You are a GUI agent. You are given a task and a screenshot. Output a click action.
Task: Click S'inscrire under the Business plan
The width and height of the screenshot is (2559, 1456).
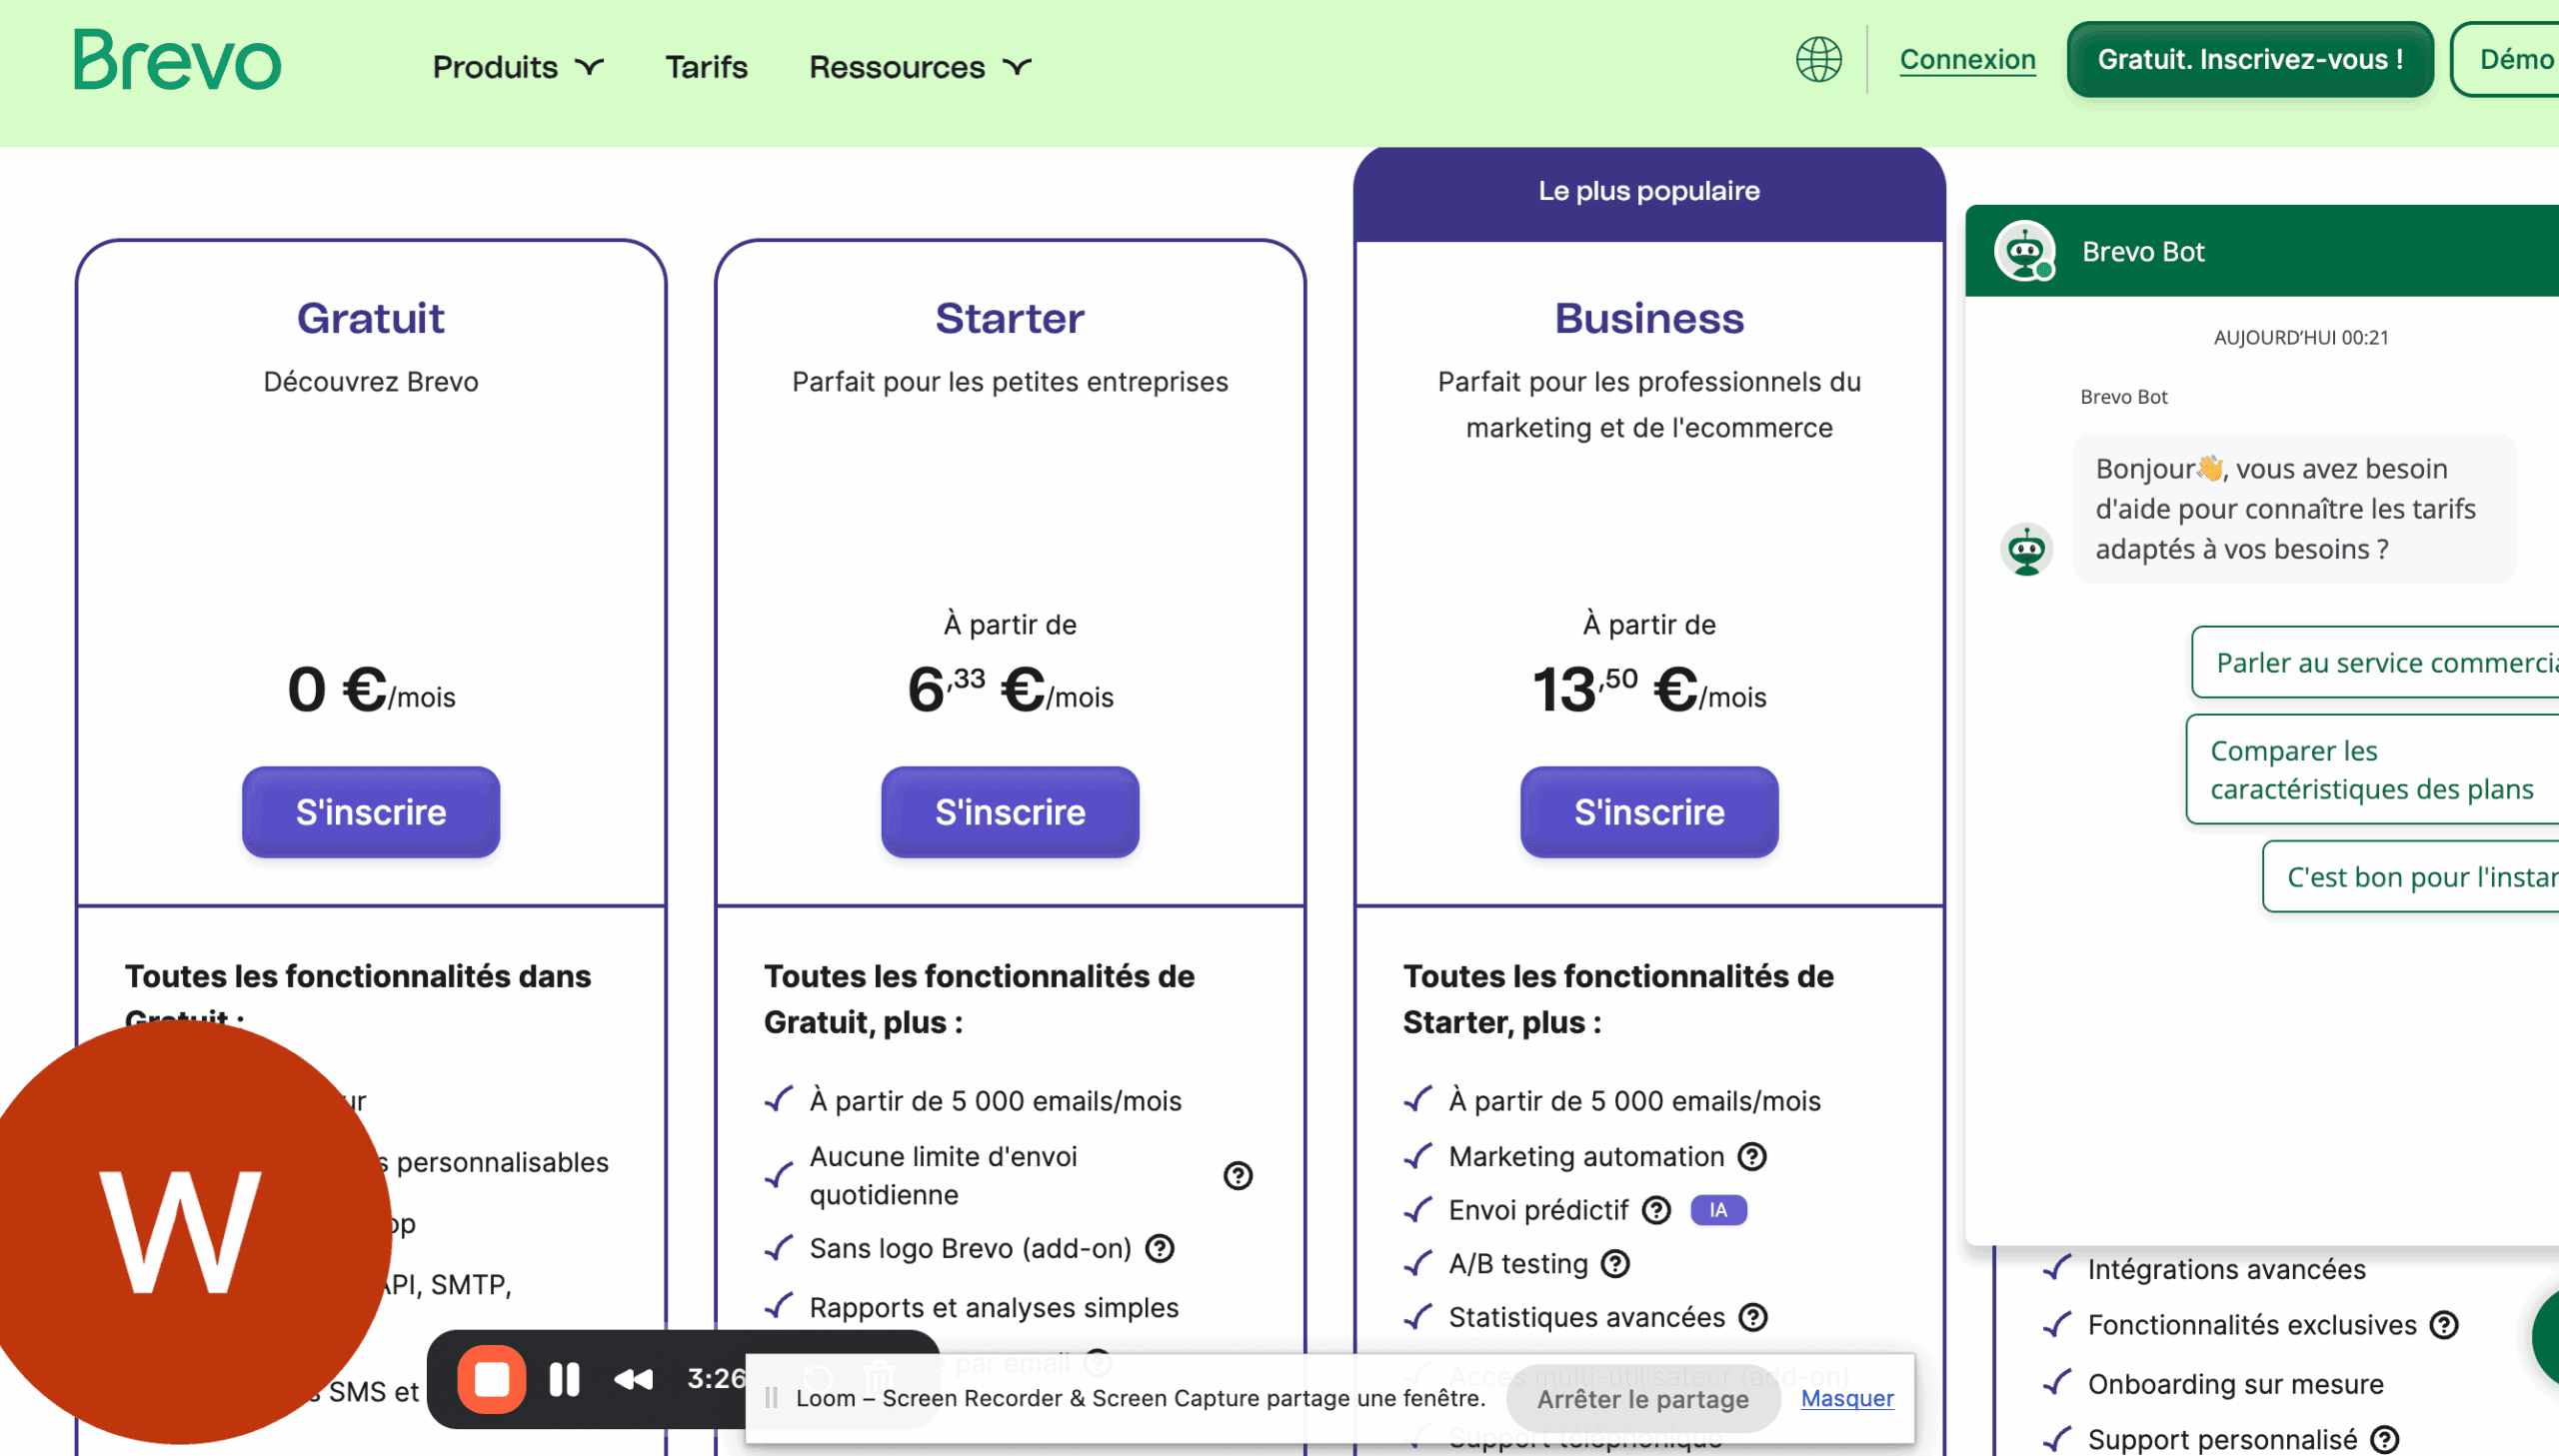pyautogui.click(x=1649, y=812)
